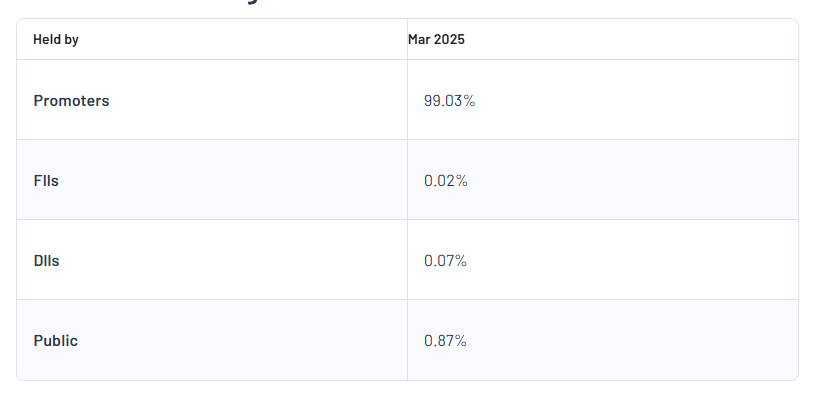Click blank header area right of Mar 2025

632,39
